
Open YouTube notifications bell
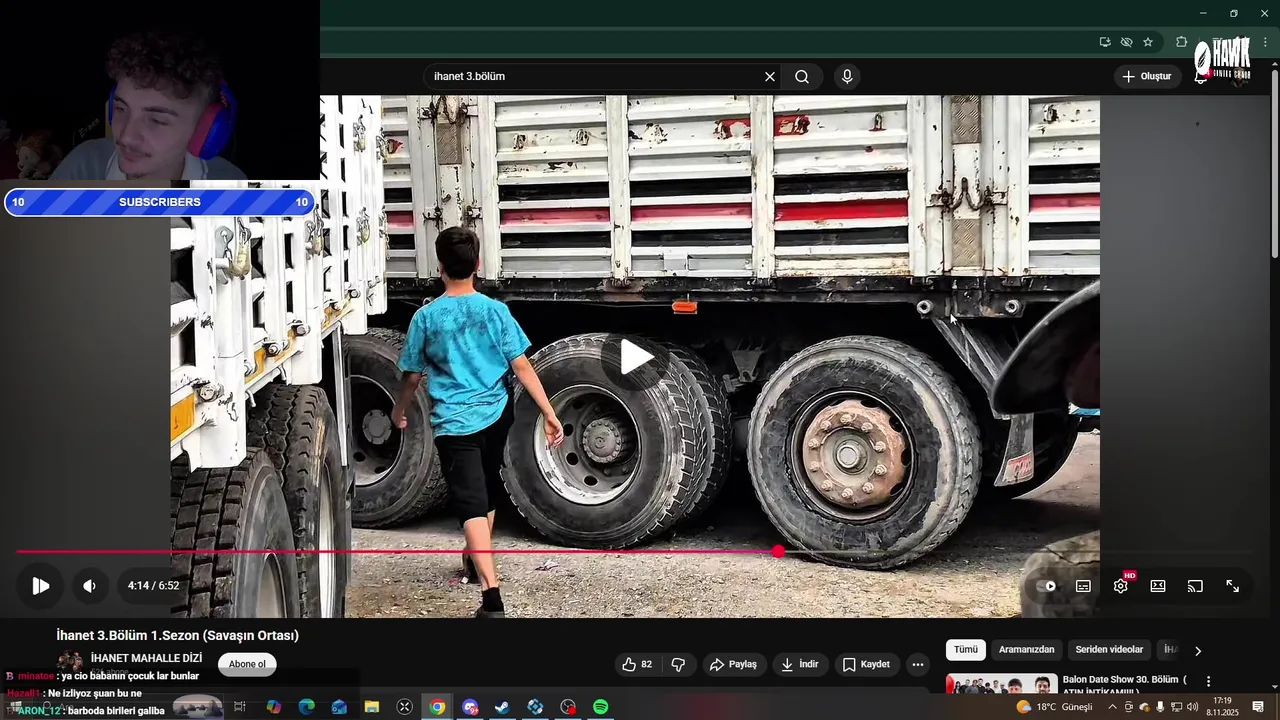click(x=1201, y=77)
